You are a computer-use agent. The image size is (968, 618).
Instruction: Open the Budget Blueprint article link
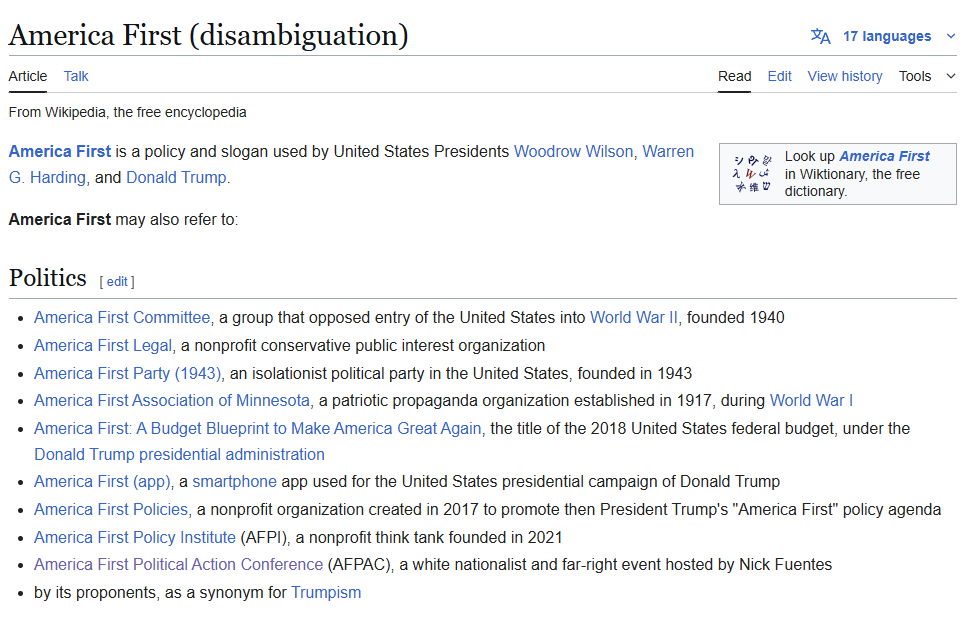[257, 428]
